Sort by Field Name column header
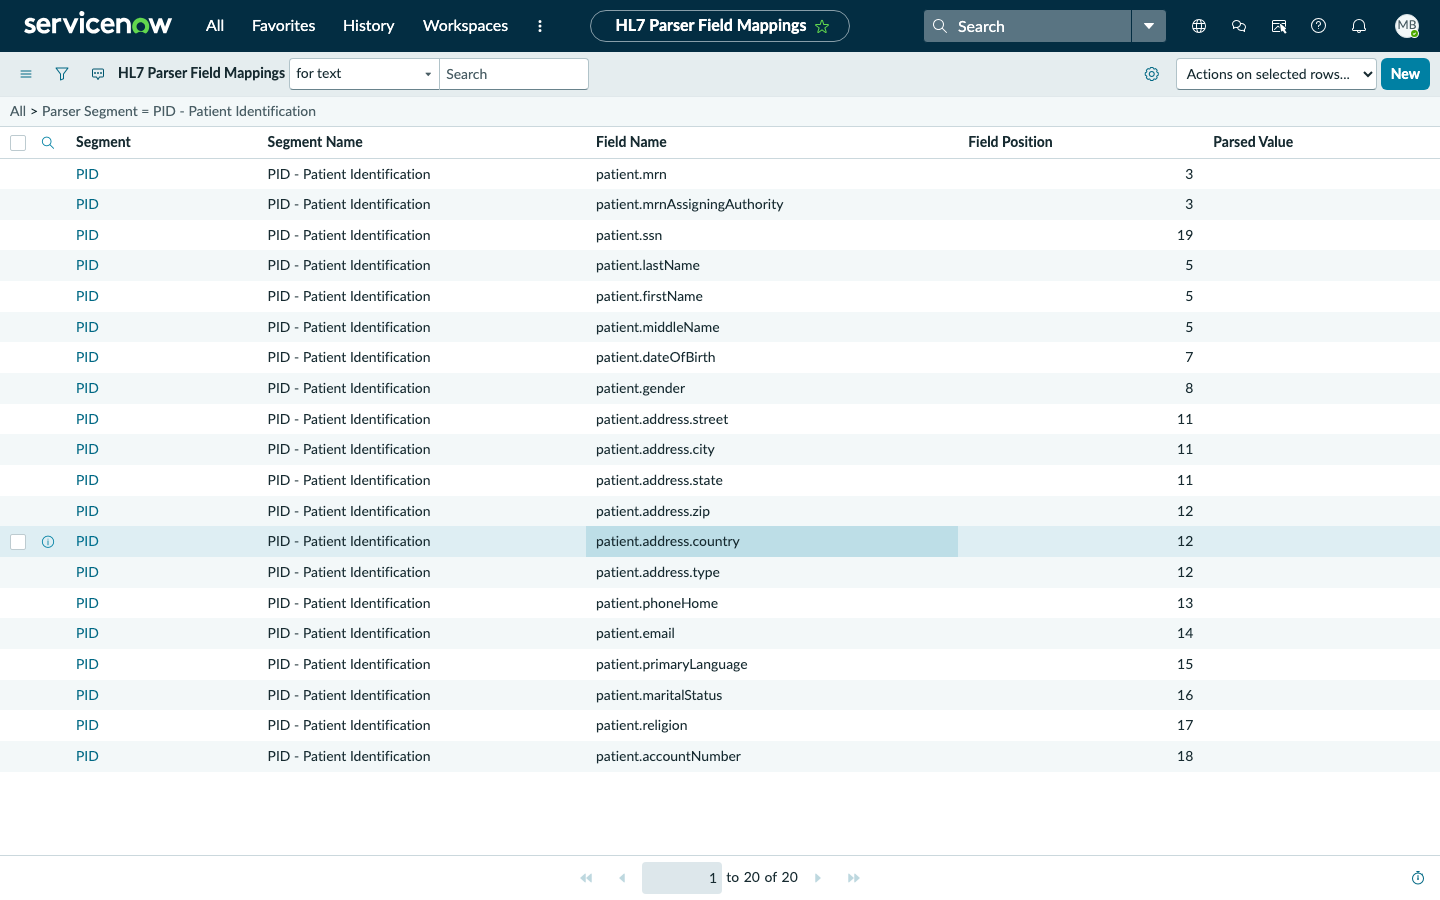 pyautogui.click(x=631, y=142)
